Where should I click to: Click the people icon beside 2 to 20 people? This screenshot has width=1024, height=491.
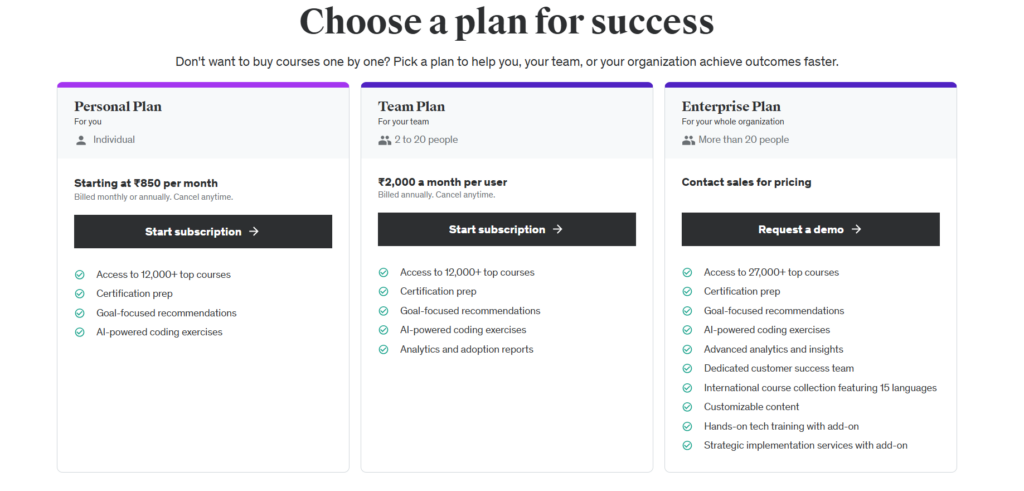tap(385, 140)
